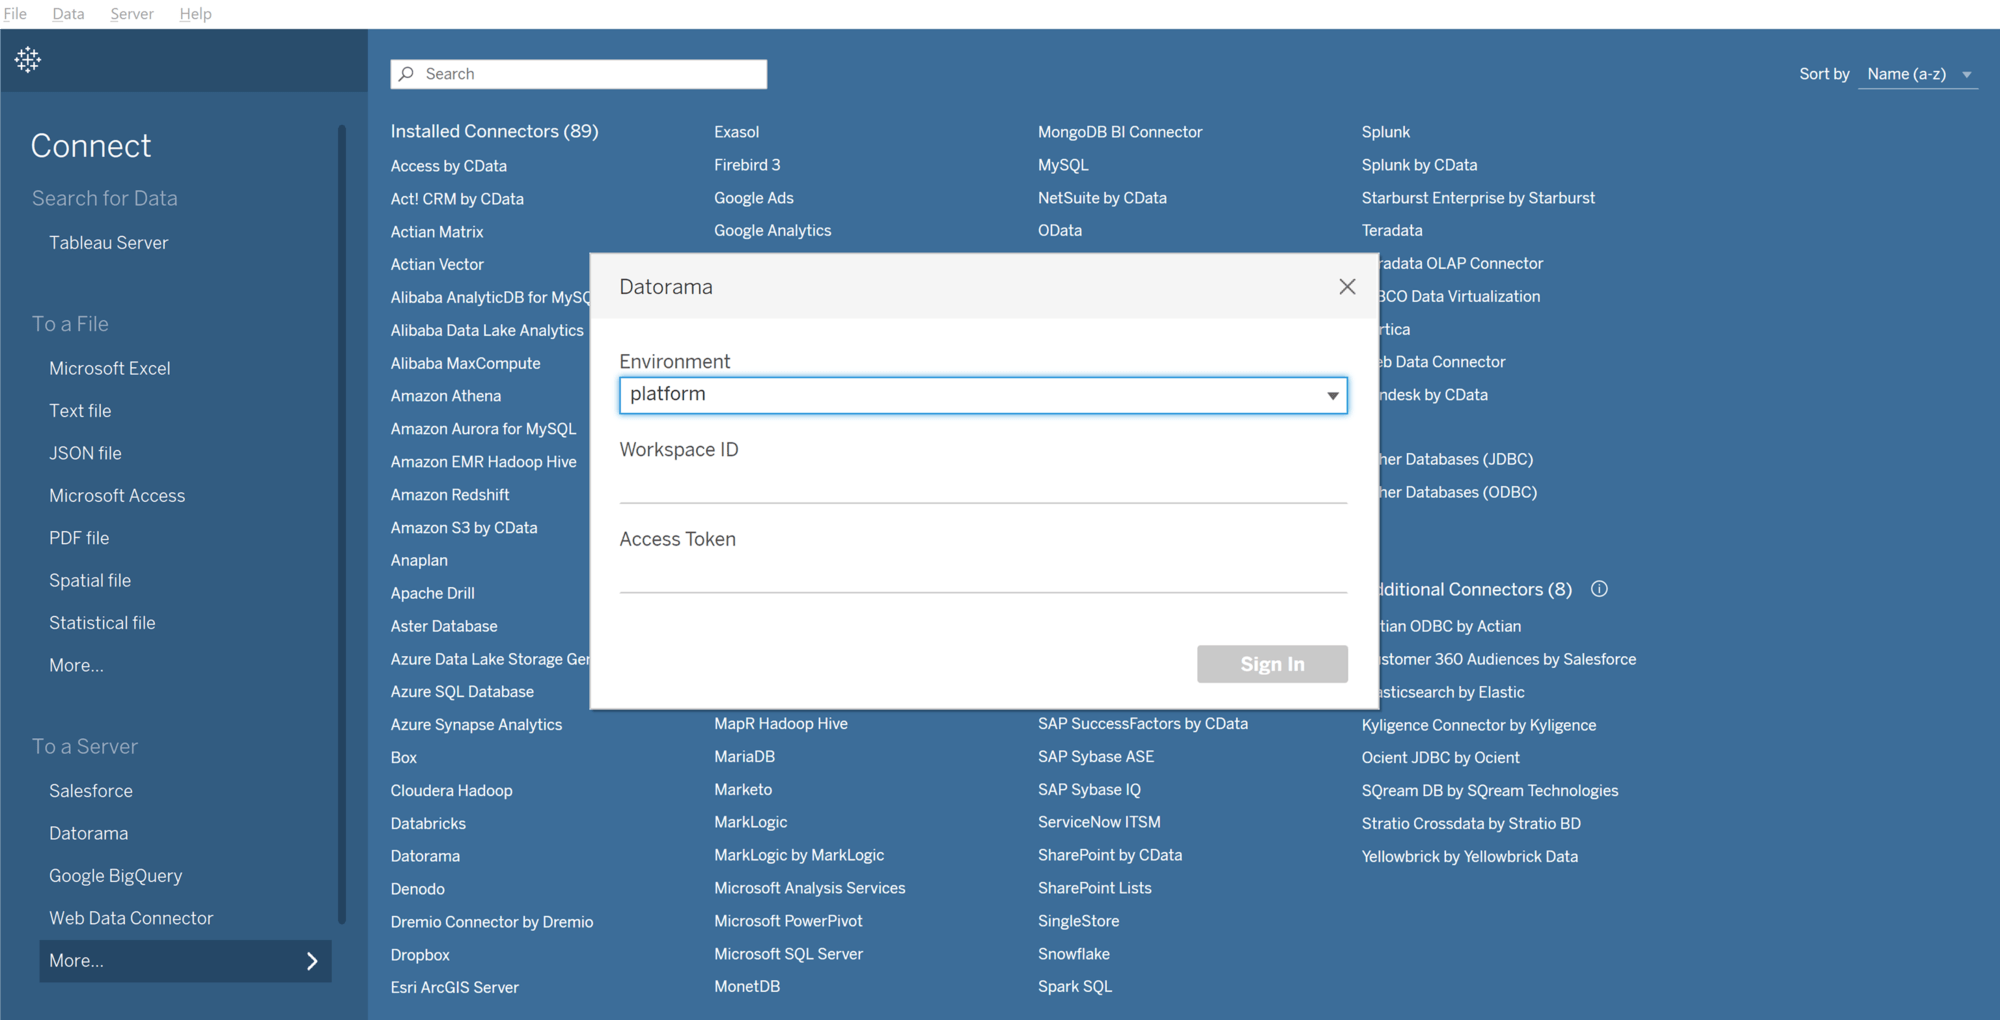Screen dimensions: 2000x1020
Task: Choose Microsoft Access in sidebar
Action: [117, 496]
